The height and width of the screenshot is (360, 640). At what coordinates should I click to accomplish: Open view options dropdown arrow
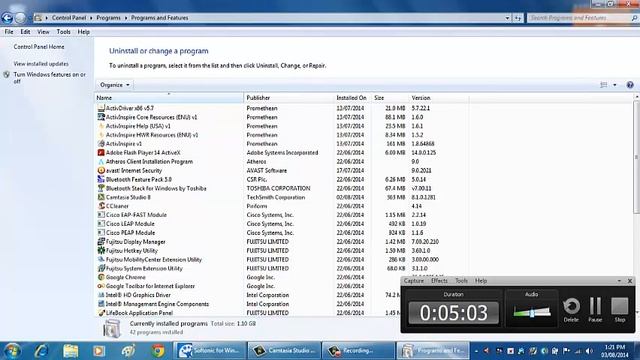[x=615, y=85]
